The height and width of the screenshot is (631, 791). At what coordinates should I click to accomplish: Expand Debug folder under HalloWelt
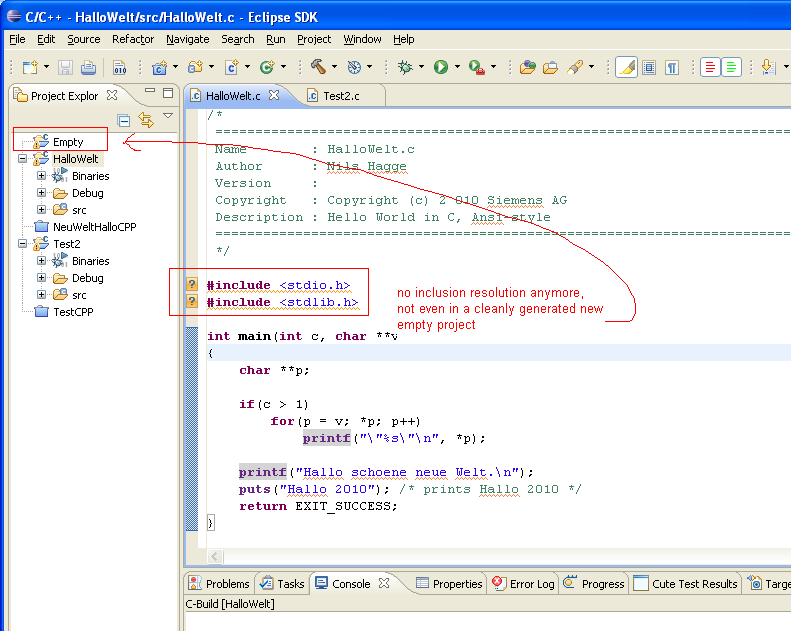(x=41, y=193)
